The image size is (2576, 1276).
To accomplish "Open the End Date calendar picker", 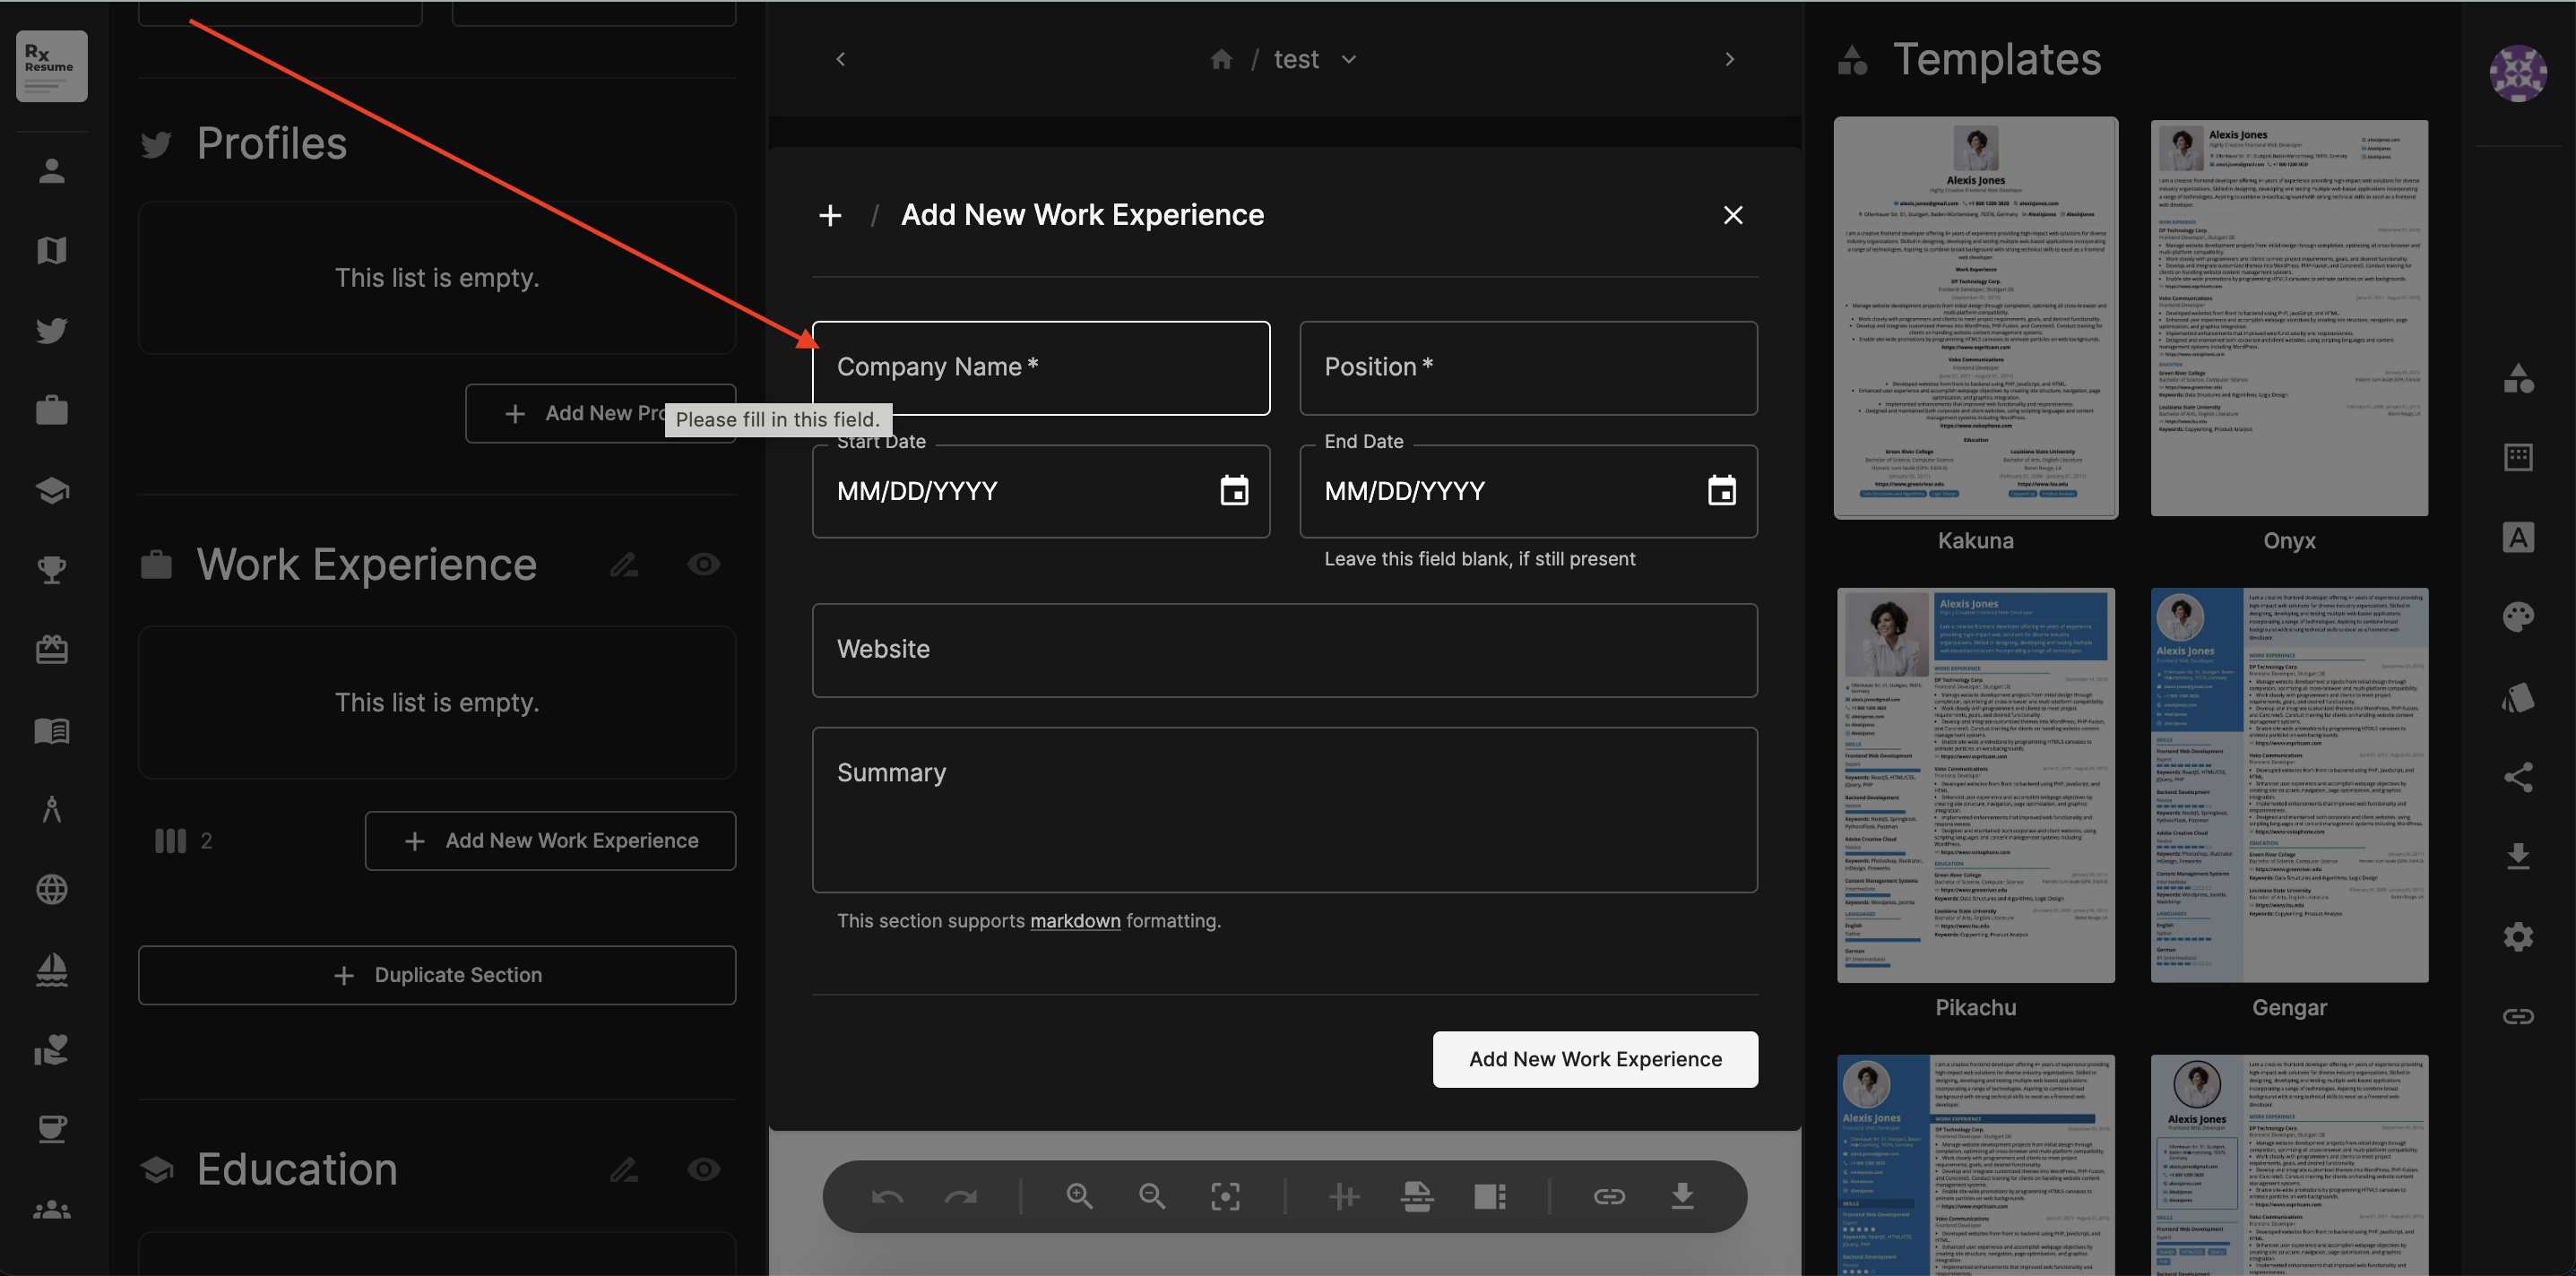I will (1721, 491).
